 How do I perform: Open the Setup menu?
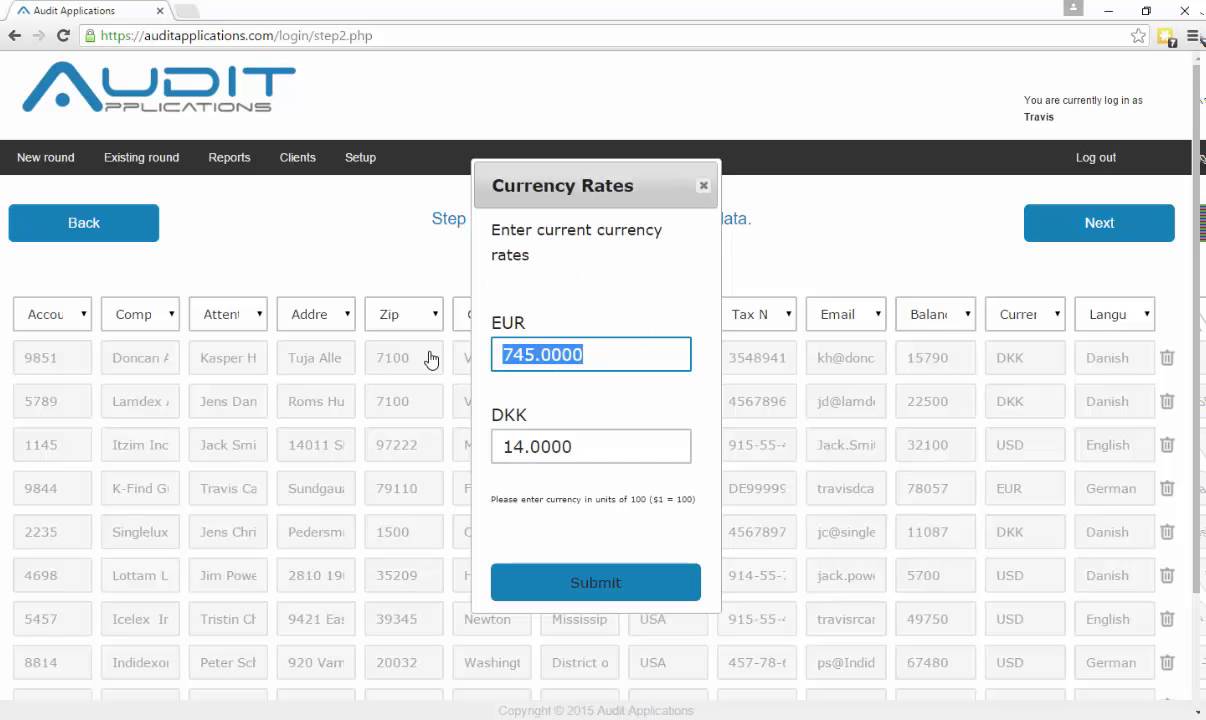[360, 157]
